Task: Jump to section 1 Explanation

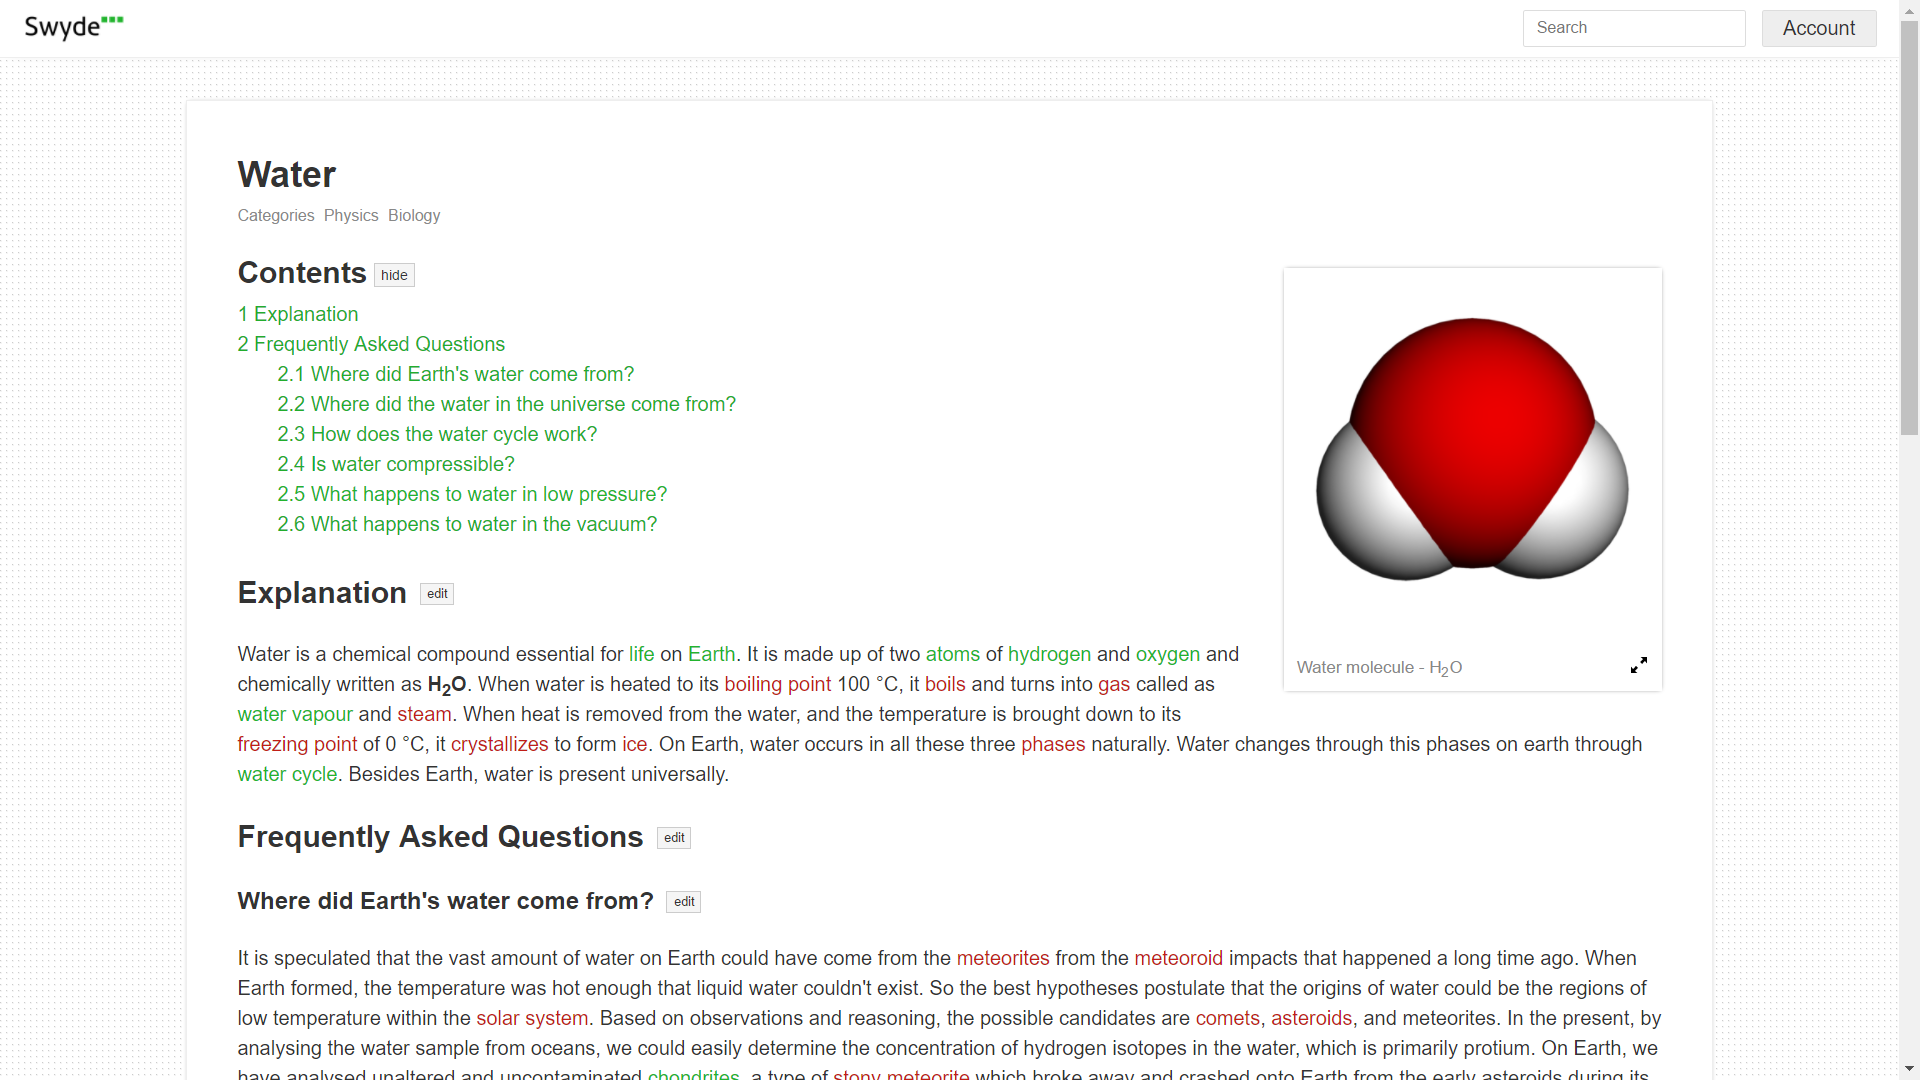Action: [298, 314]
